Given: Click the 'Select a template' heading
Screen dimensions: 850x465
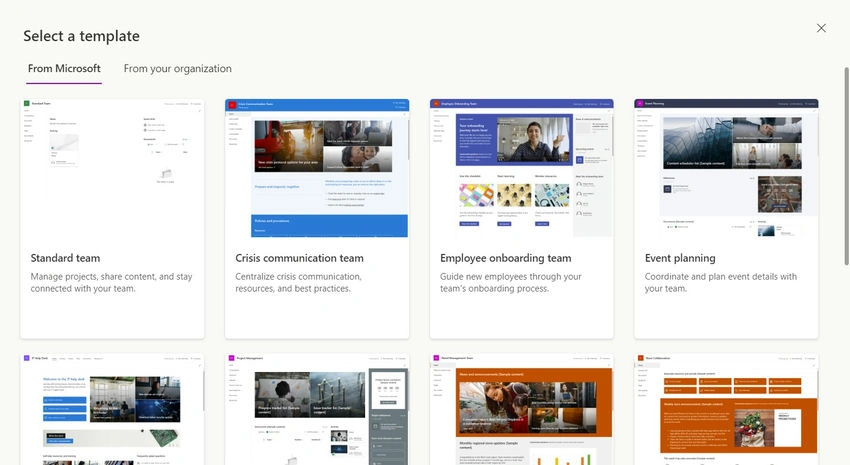Looking at the screenshot, I should point(81,36).
